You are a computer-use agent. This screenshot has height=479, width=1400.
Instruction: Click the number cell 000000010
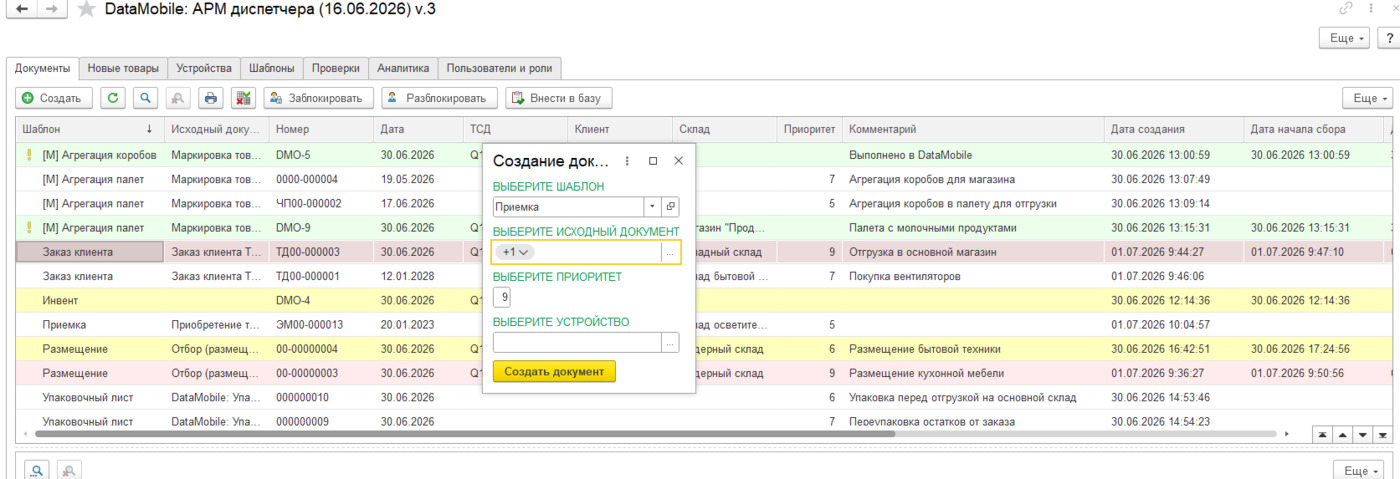(x=322, y=397)
